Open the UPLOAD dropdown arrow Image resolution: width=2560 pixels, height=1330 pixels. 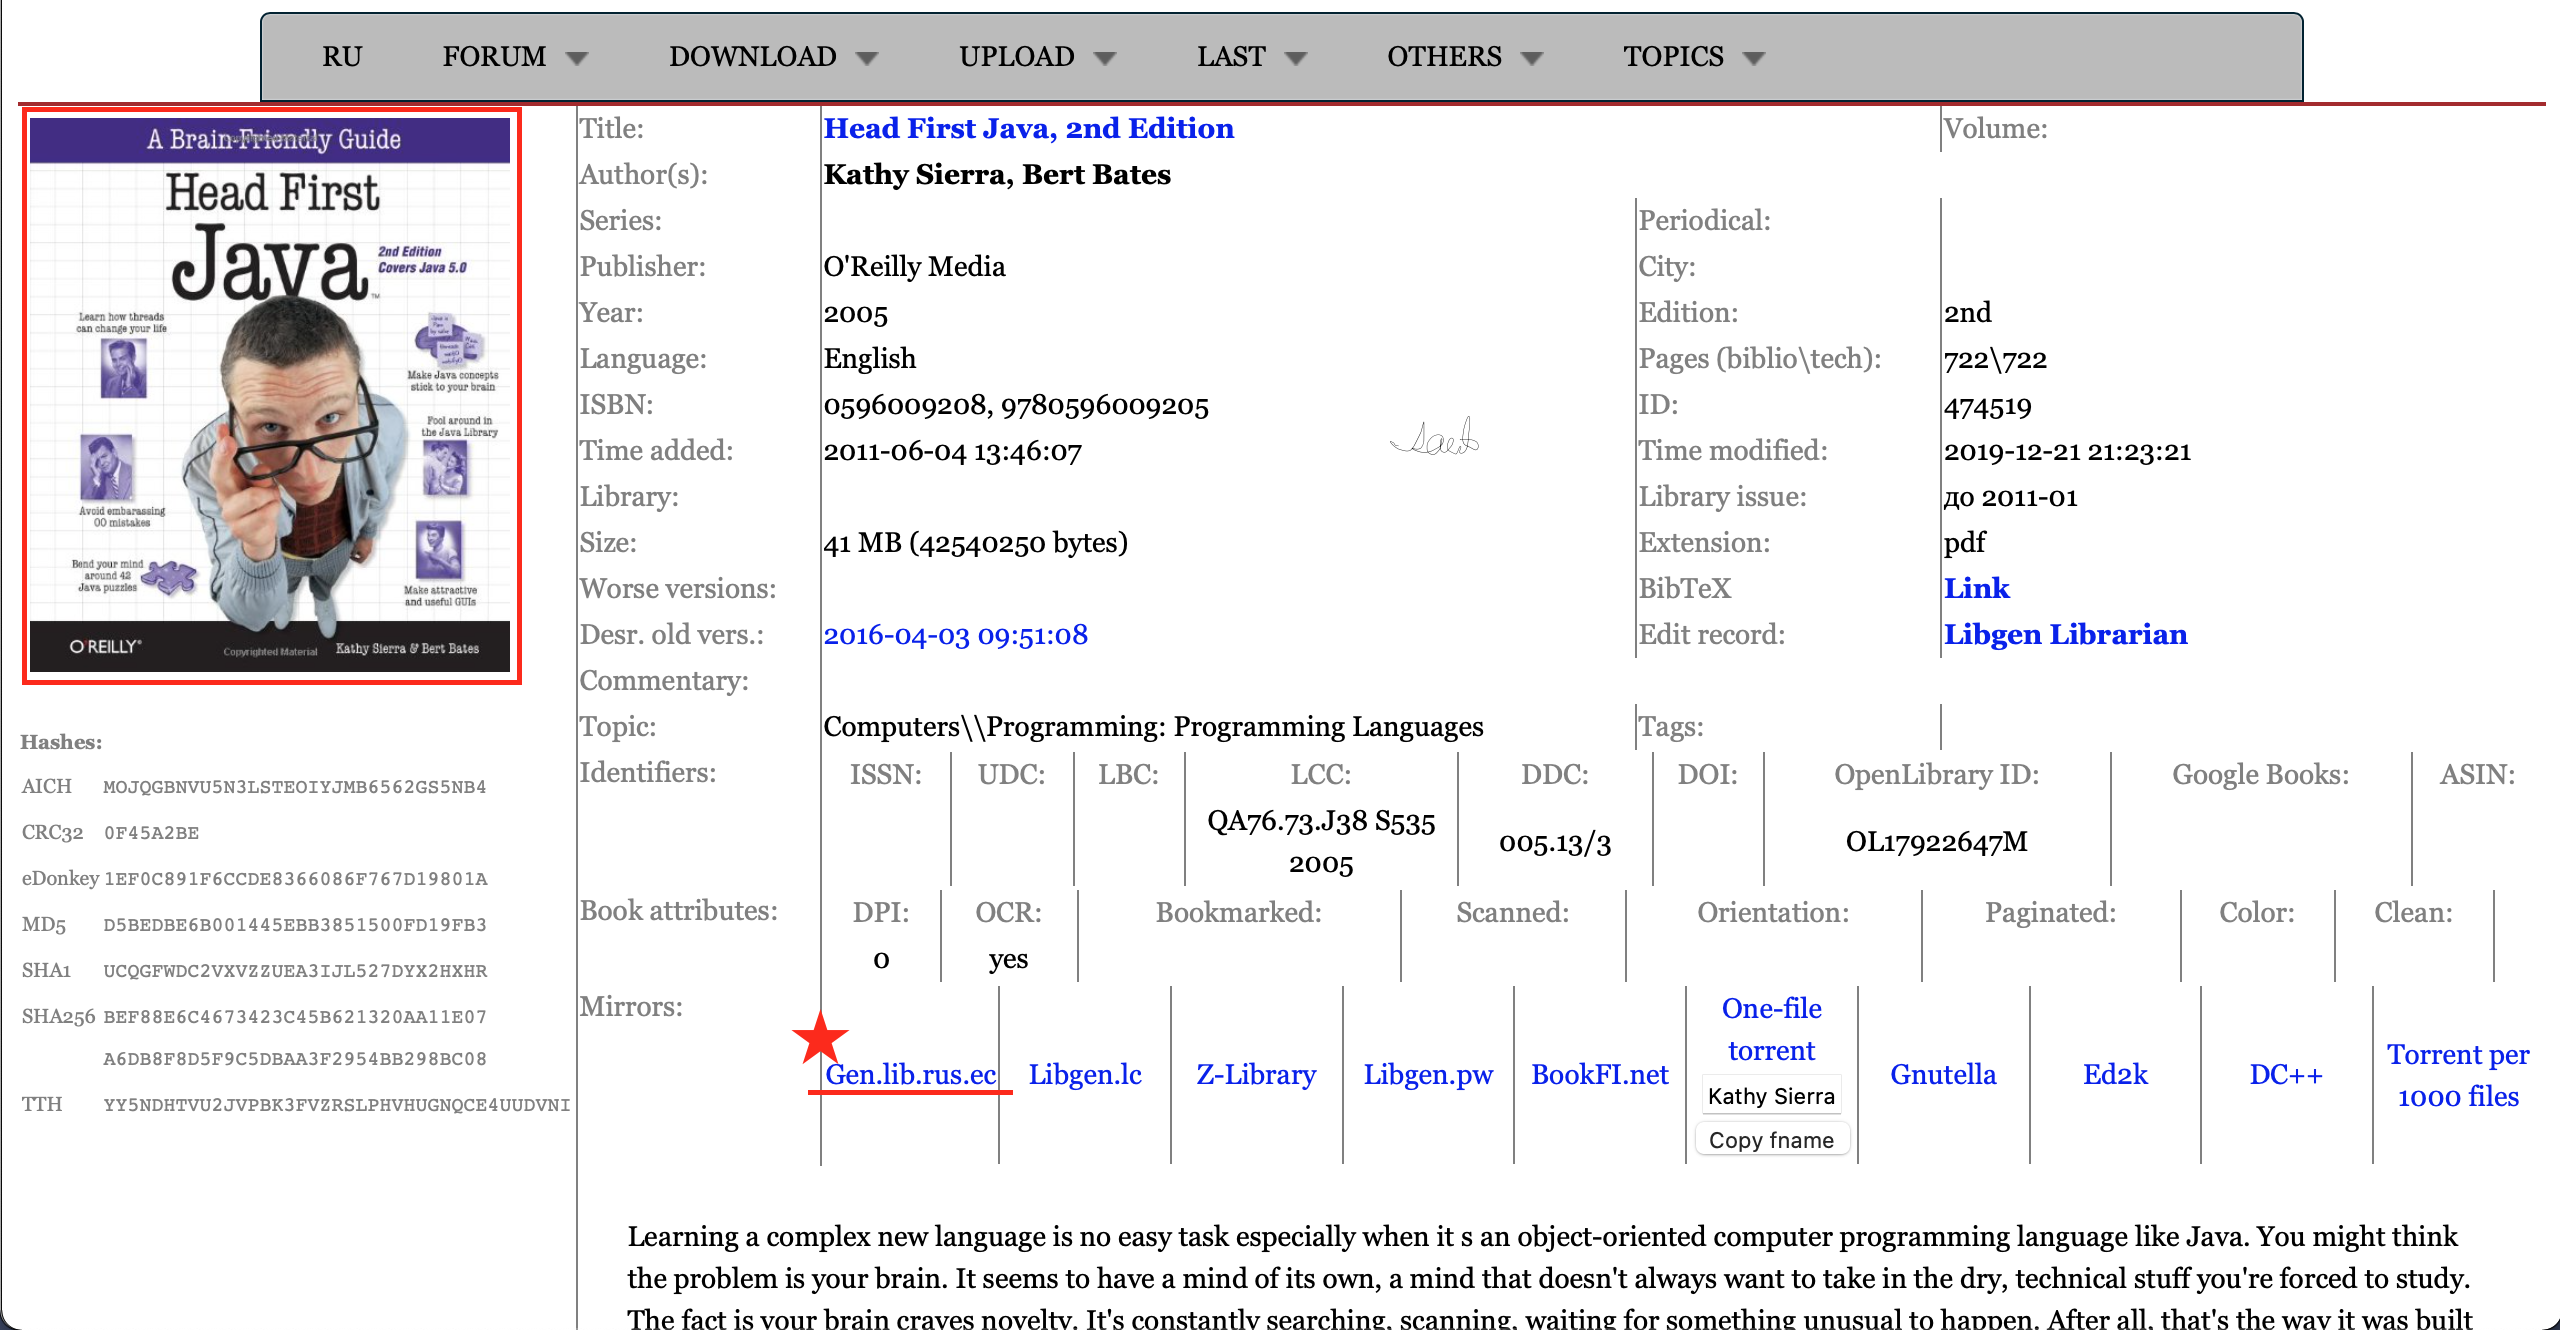pyautogui.click(x=1104, y=58)
